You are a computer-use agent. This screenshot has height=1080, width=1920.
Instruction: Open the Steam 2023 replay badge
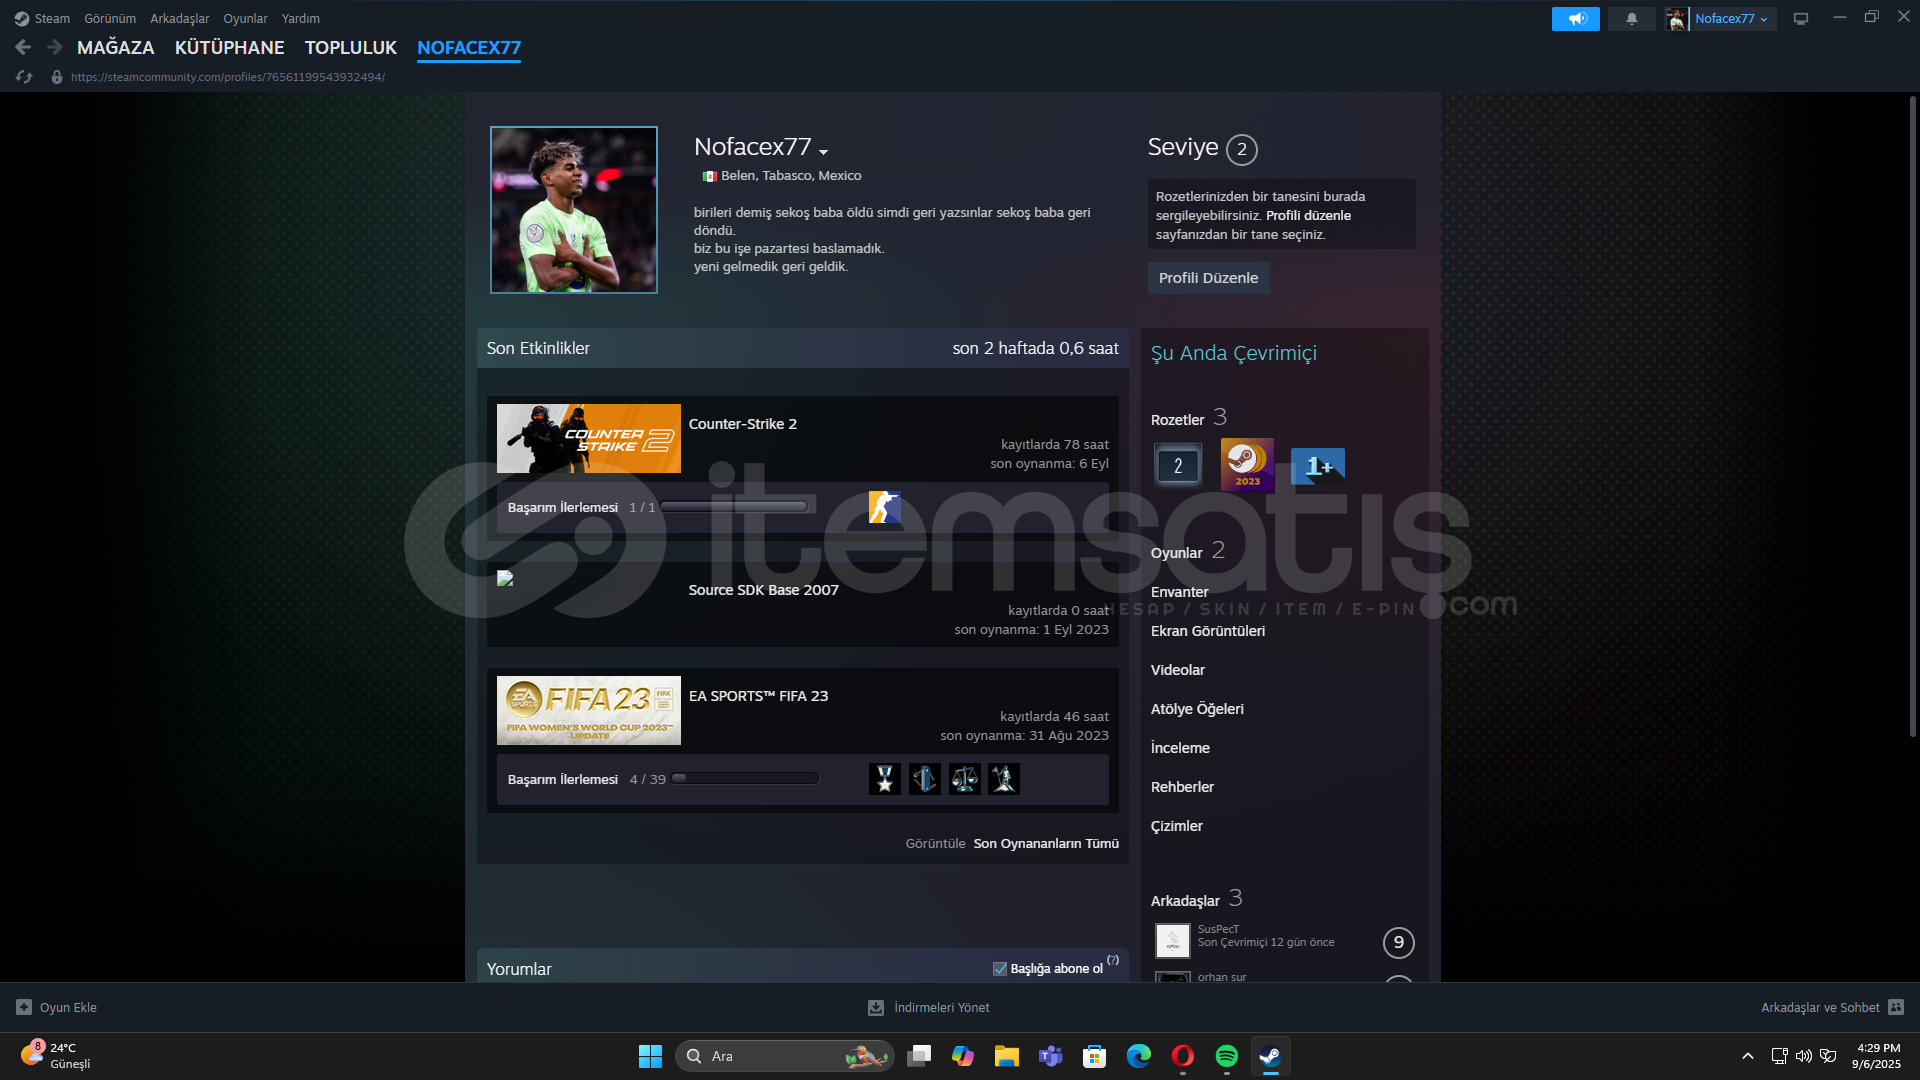(x=1247, y=465)
